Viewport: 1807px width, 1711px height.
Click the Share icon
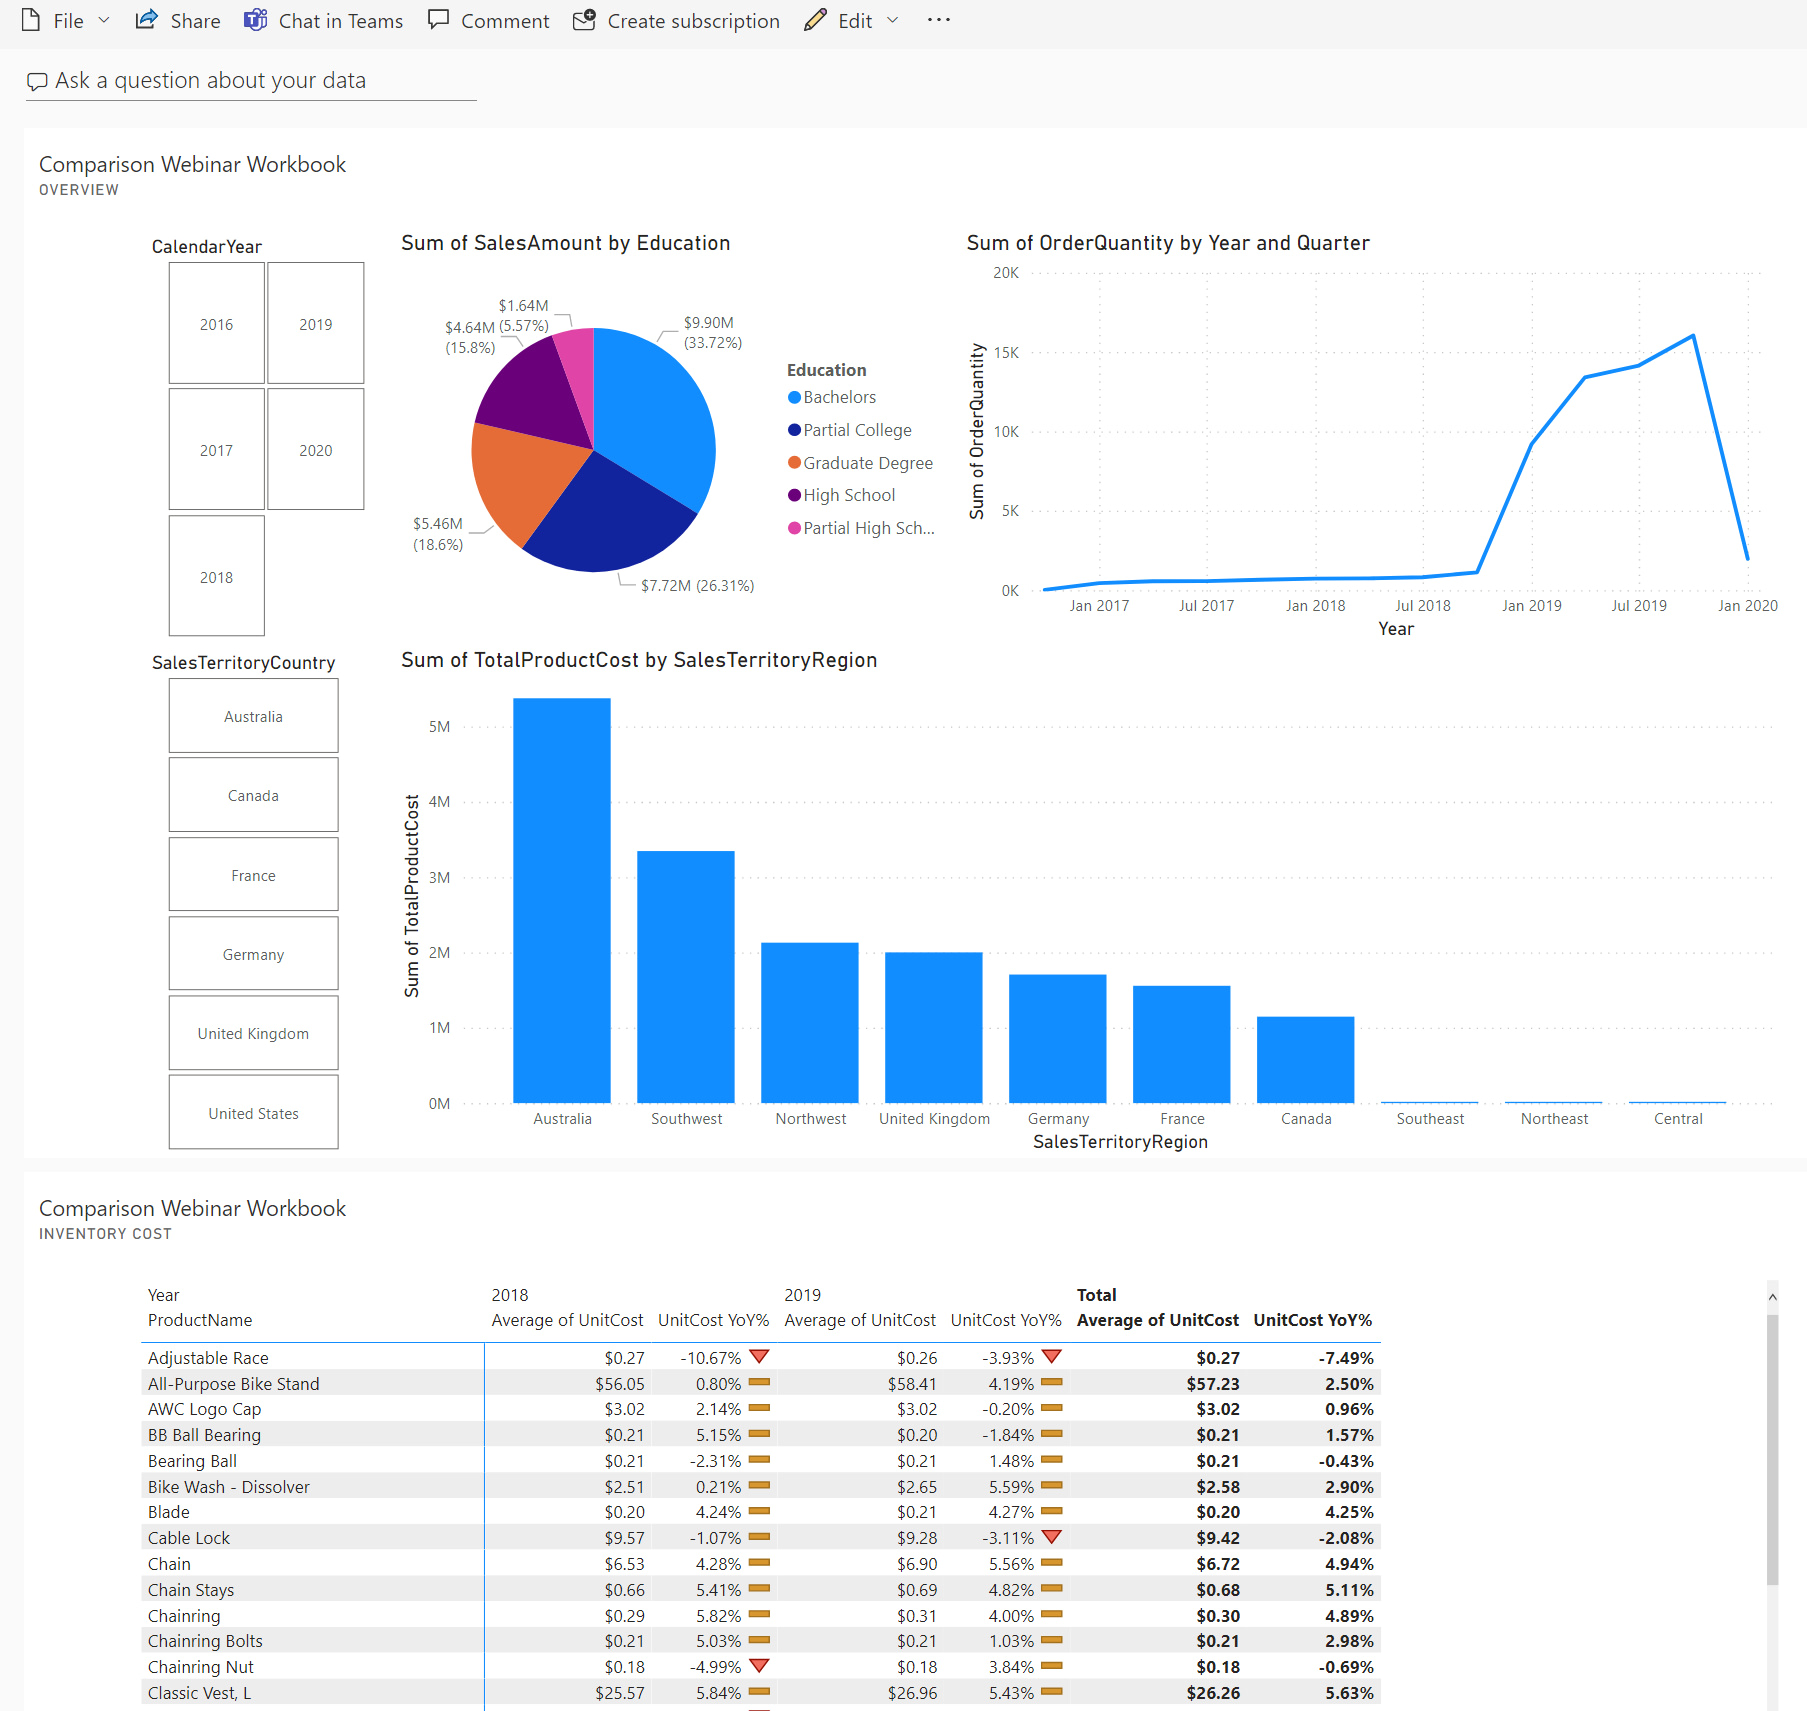146,18
